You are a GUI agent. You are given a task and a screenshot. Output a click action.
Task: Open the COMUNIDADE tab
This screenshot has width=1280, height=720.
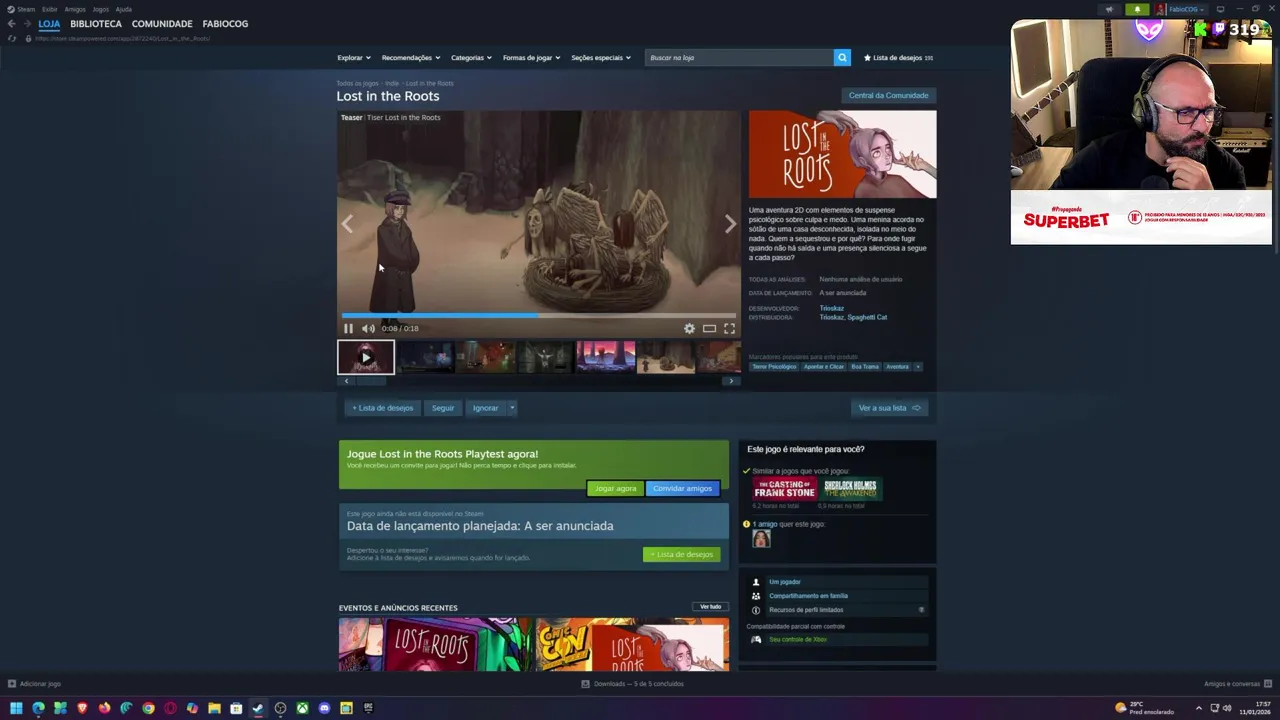point(162,23)
